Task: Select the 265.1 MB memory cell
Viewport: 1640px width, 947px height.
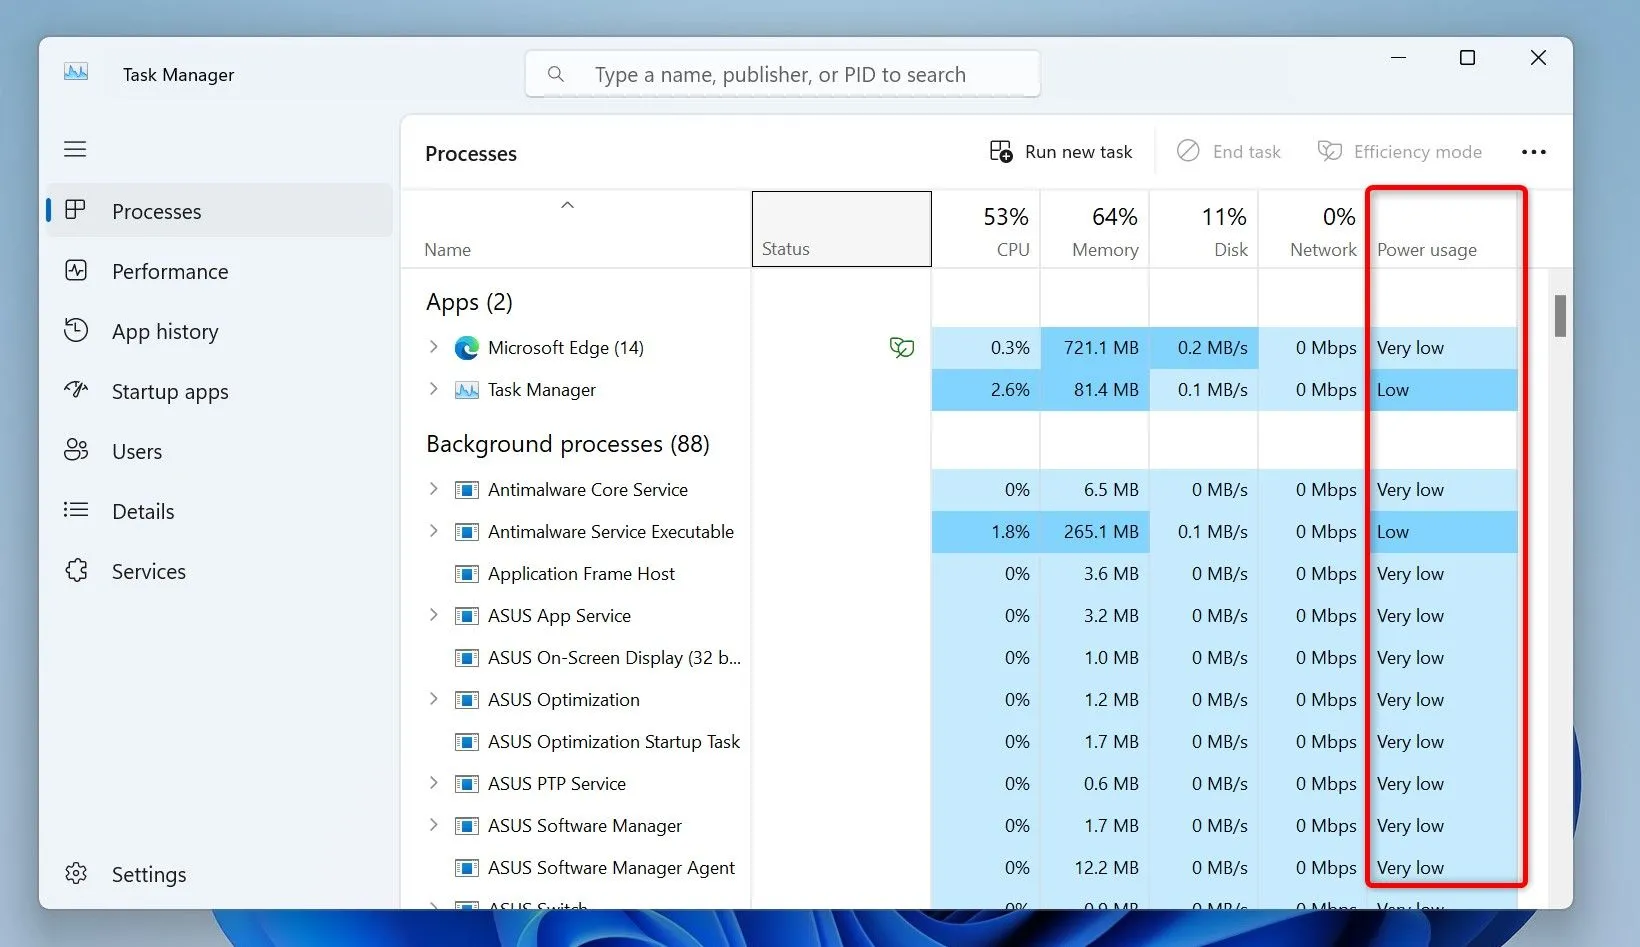Action: 1095,532
